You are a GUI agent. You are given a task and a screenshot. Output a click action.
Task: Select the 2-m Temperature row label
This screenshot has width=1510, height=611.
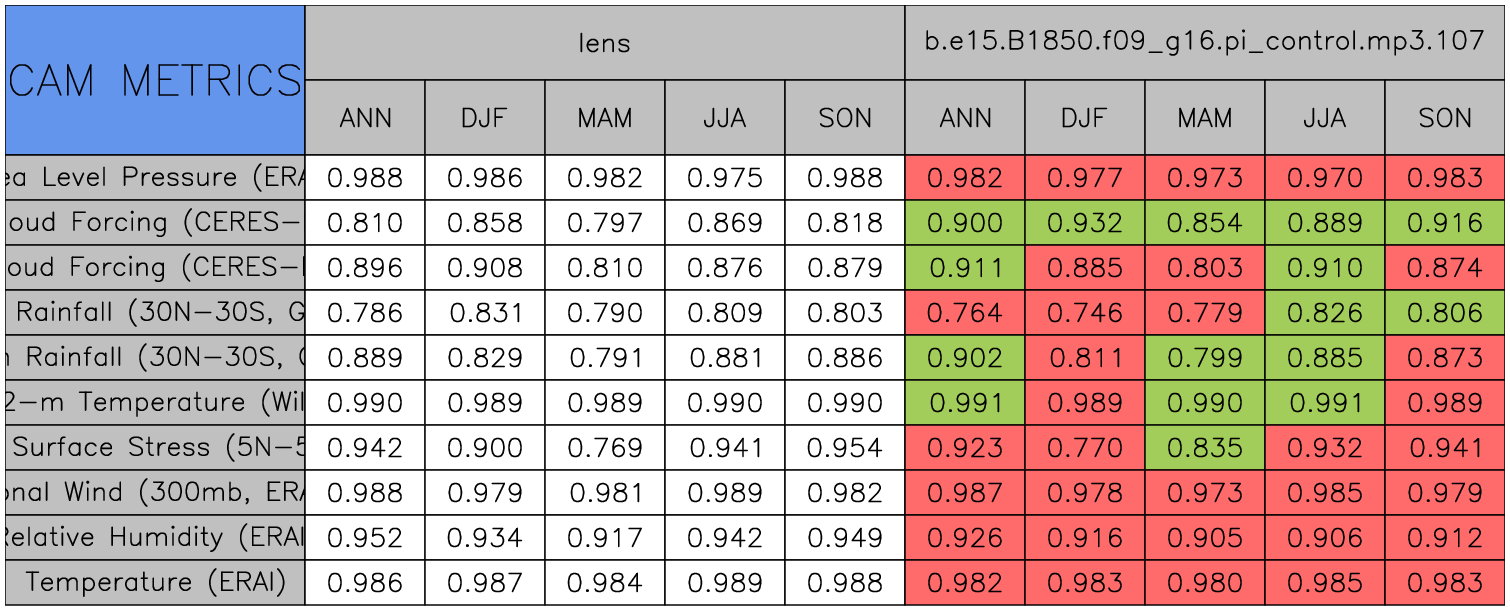click(x=155, y=403)
